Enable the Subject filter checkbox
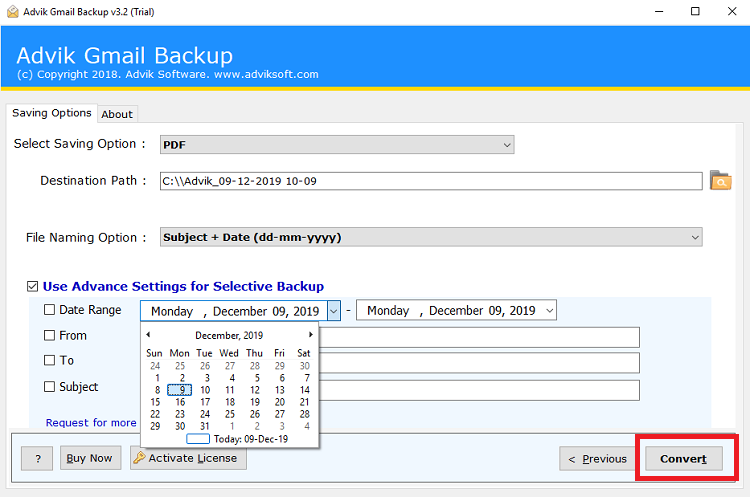 (x=49, y=387)
